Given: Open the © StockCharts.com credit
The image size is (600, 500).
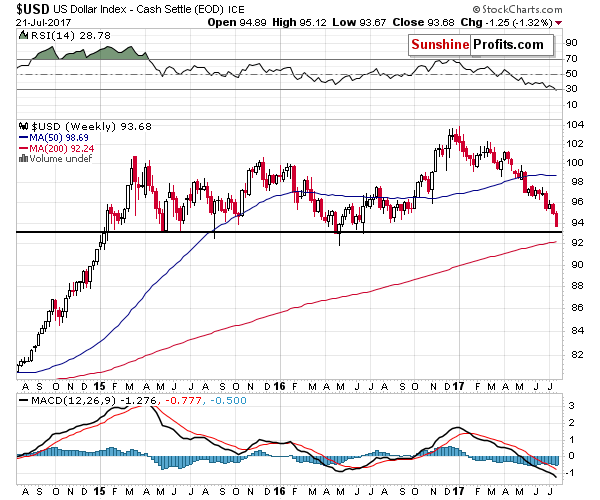Looking at the screenshot, I should 518,9.
